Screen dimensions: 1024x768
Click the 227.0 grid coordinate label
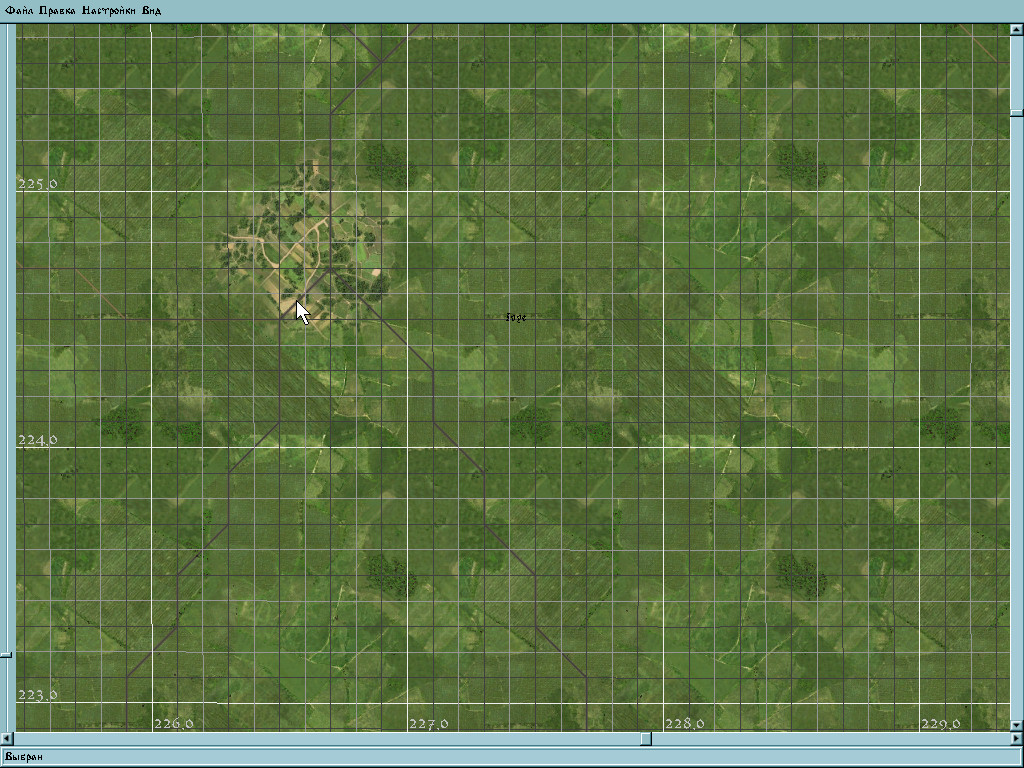pos(429,724)
